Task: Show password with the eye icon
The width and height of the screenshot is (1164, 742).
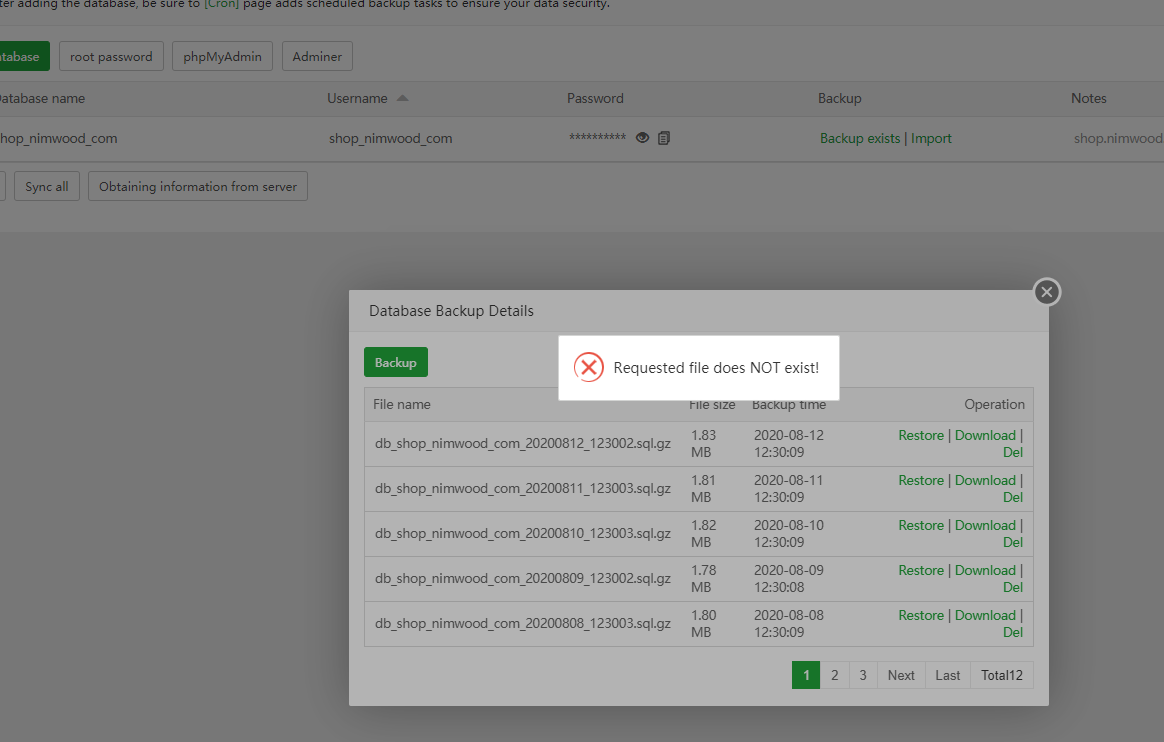Action: point(642,138)
